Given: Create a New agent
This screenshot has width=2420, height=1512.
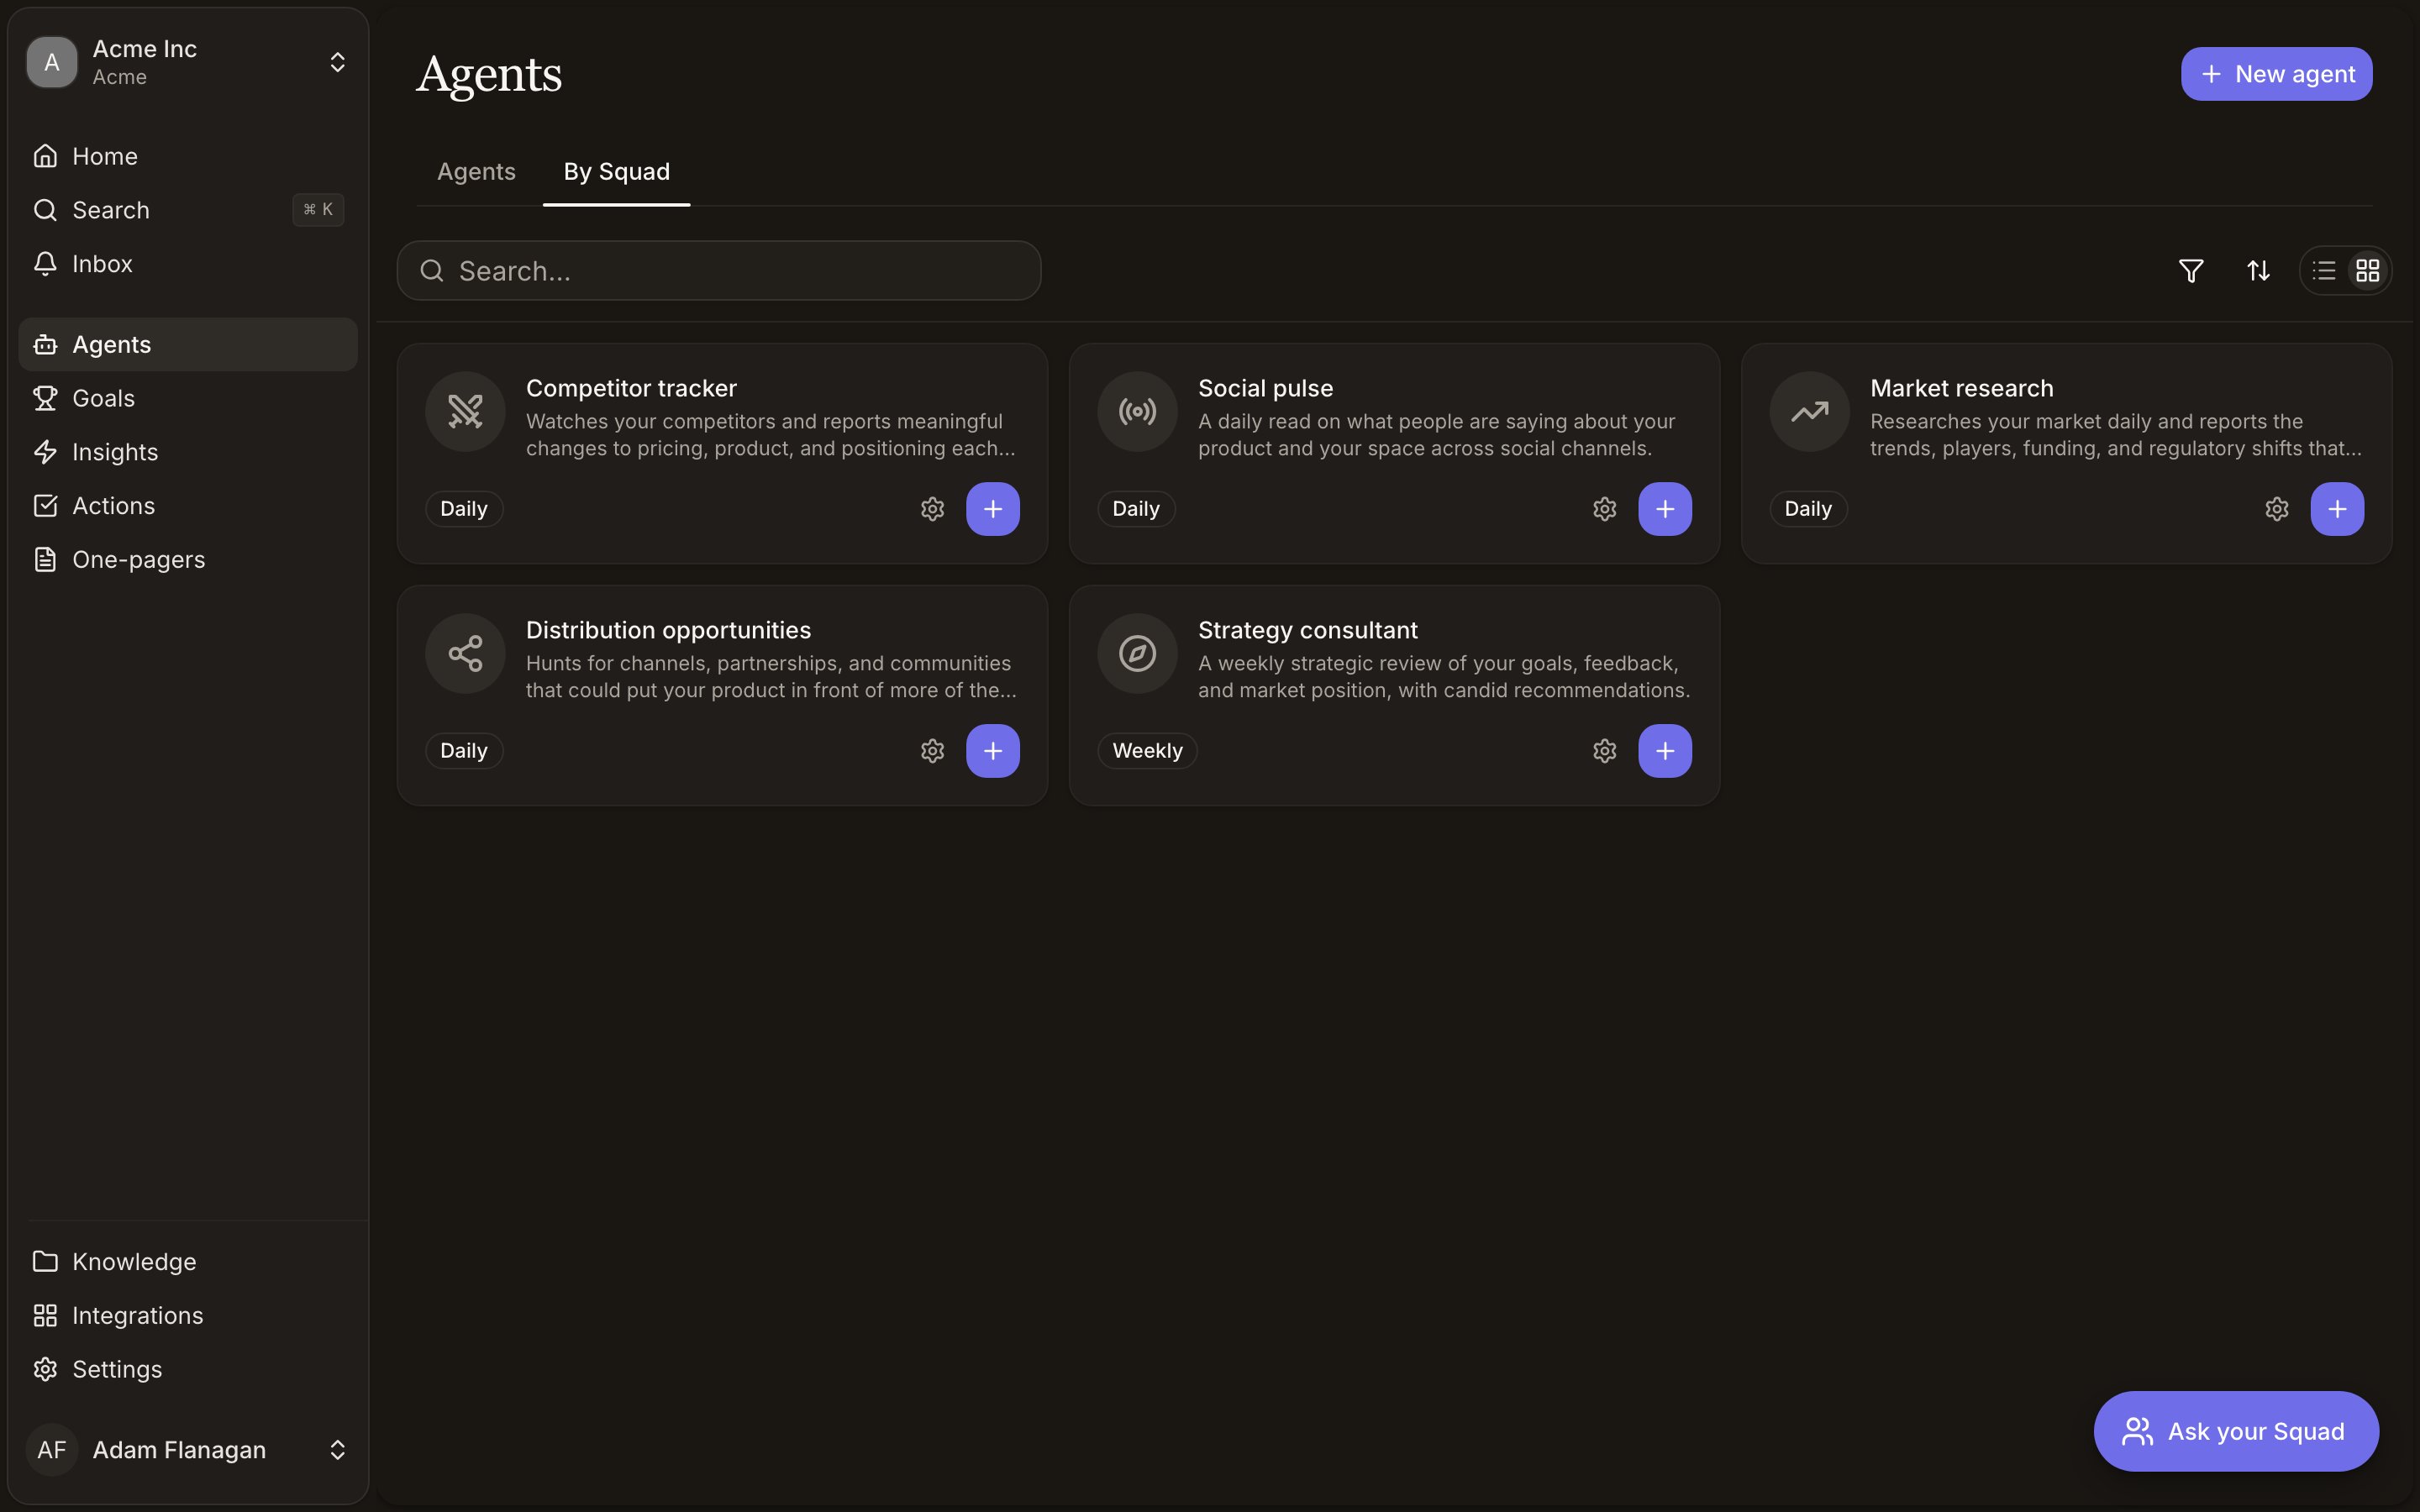Looking at the screenshot, I should 2276,74.
